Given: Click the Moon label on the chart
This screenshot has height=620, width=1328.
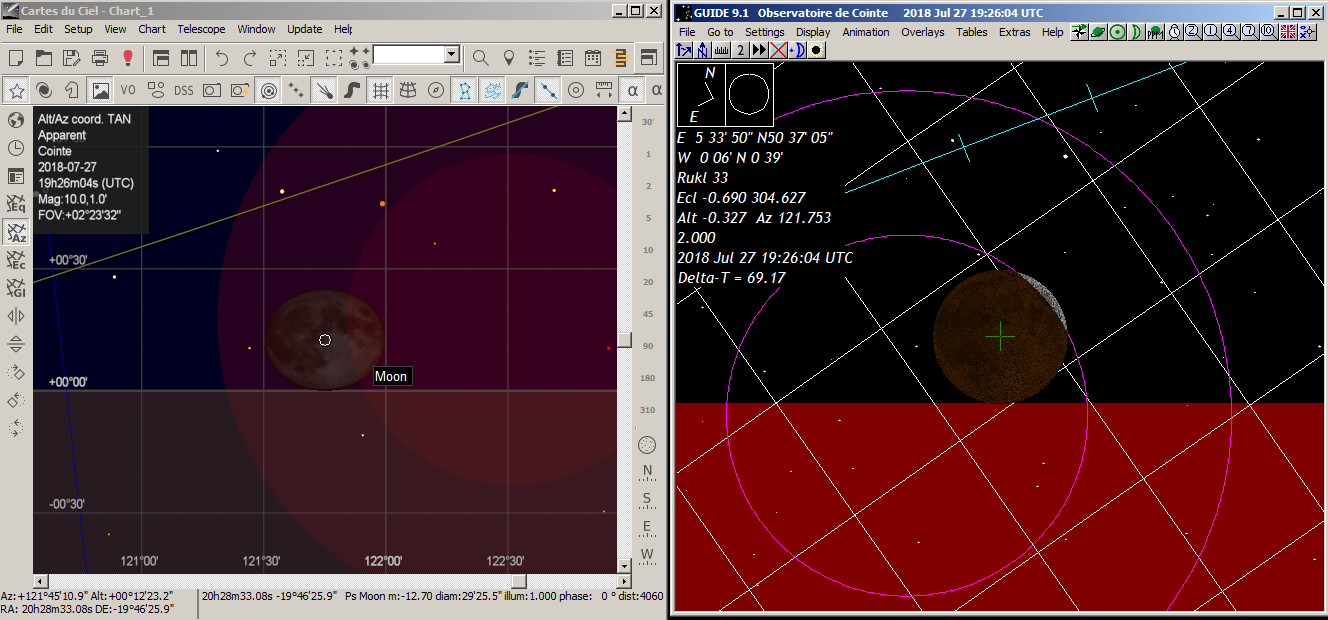Looking at the screenshot, I should (x=391, y=376).
